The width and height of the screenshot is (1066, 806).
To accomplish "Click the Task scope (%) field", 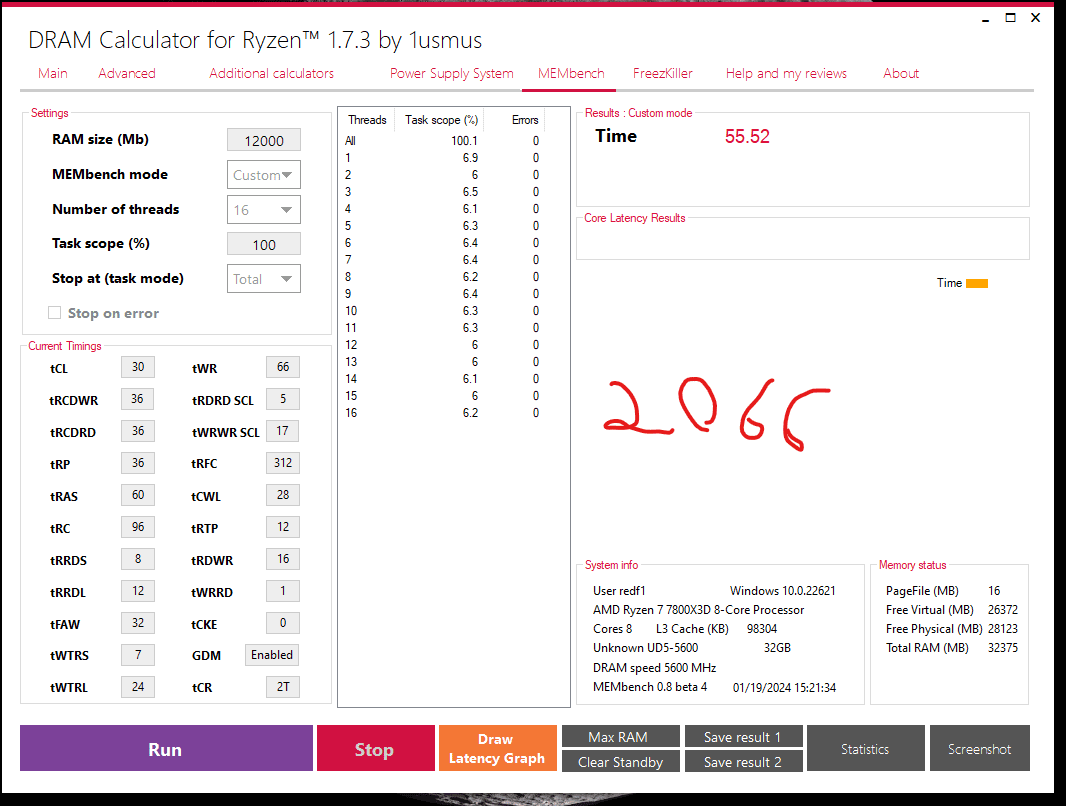I will click(264, 245).
